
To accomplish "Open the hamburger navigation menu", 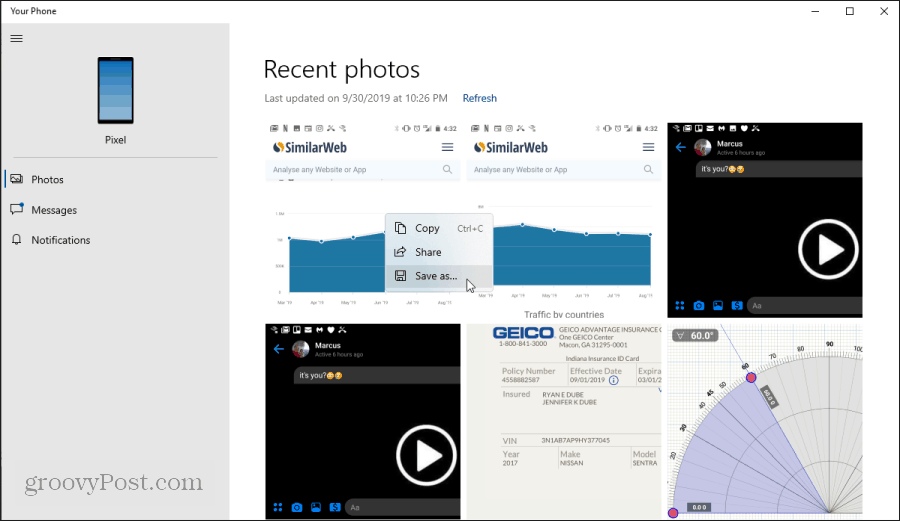I will (17, 38).
